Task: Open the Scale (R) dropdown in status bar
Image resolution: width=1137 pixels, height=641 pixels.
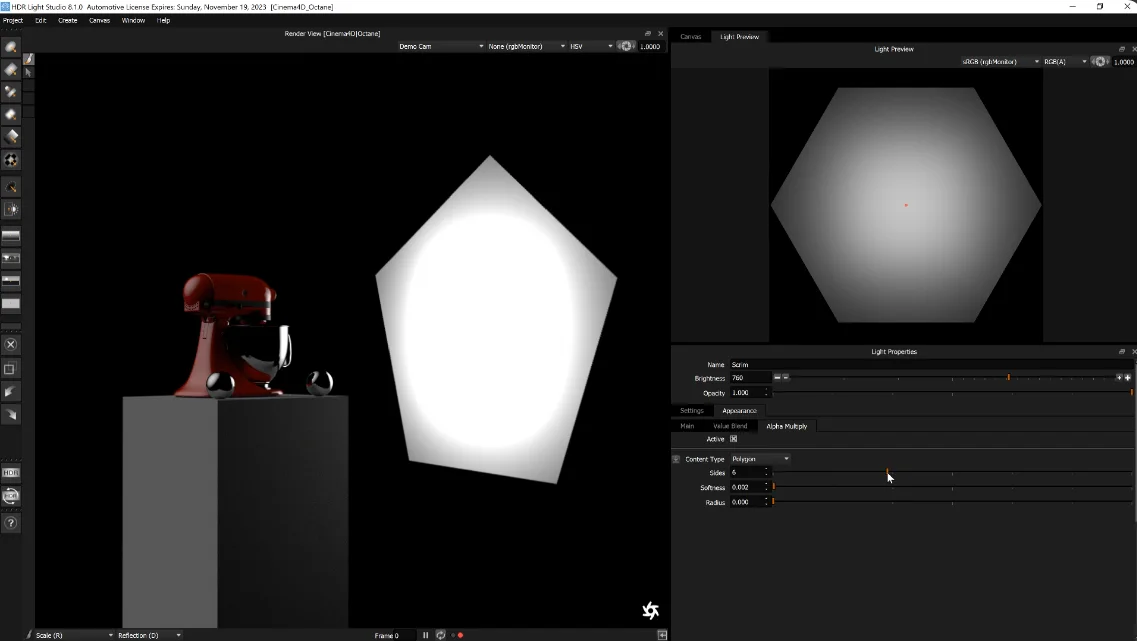Action: pyautogui.click(x=75, y=635)
